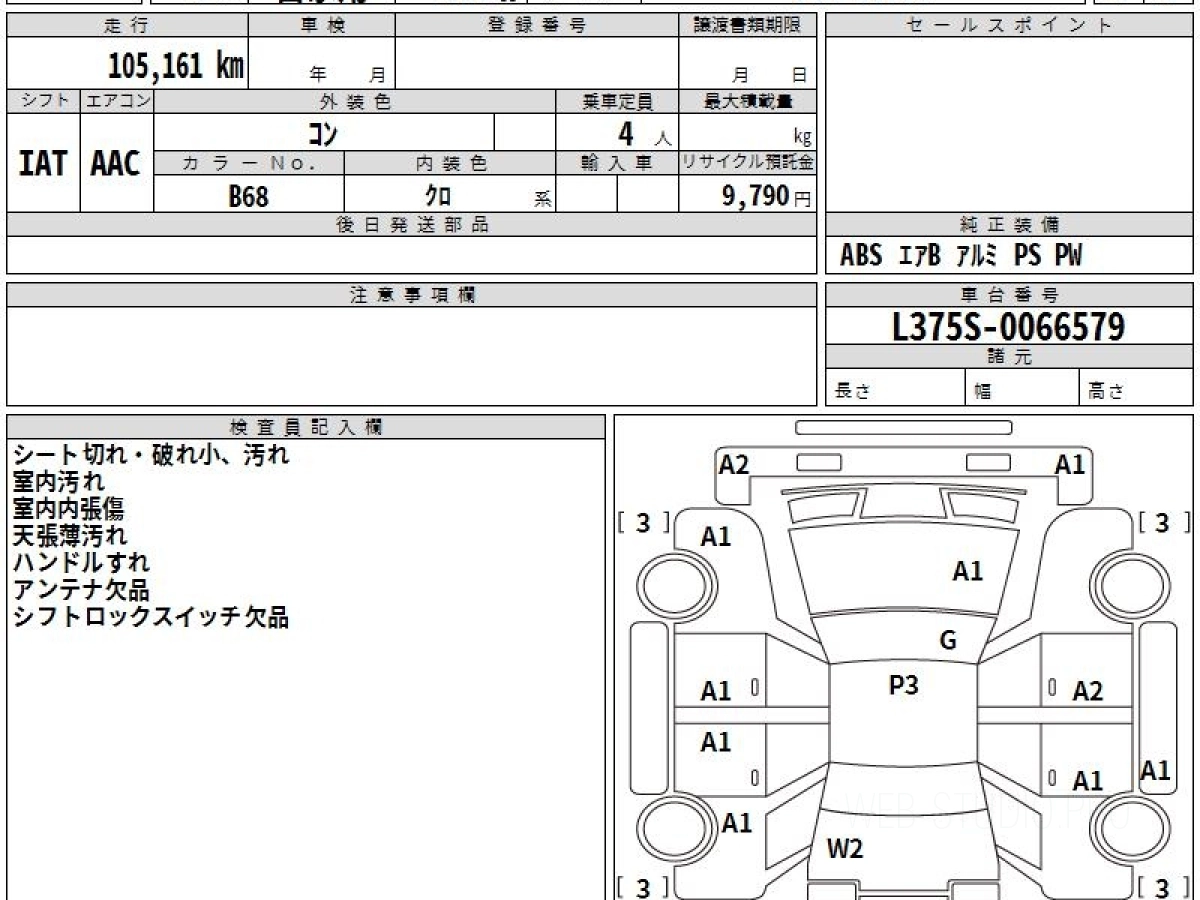Image resolution: width=1200 pixels, height=900 pixels.
Task: Click the 幅 dimension label
Action: 983,392
